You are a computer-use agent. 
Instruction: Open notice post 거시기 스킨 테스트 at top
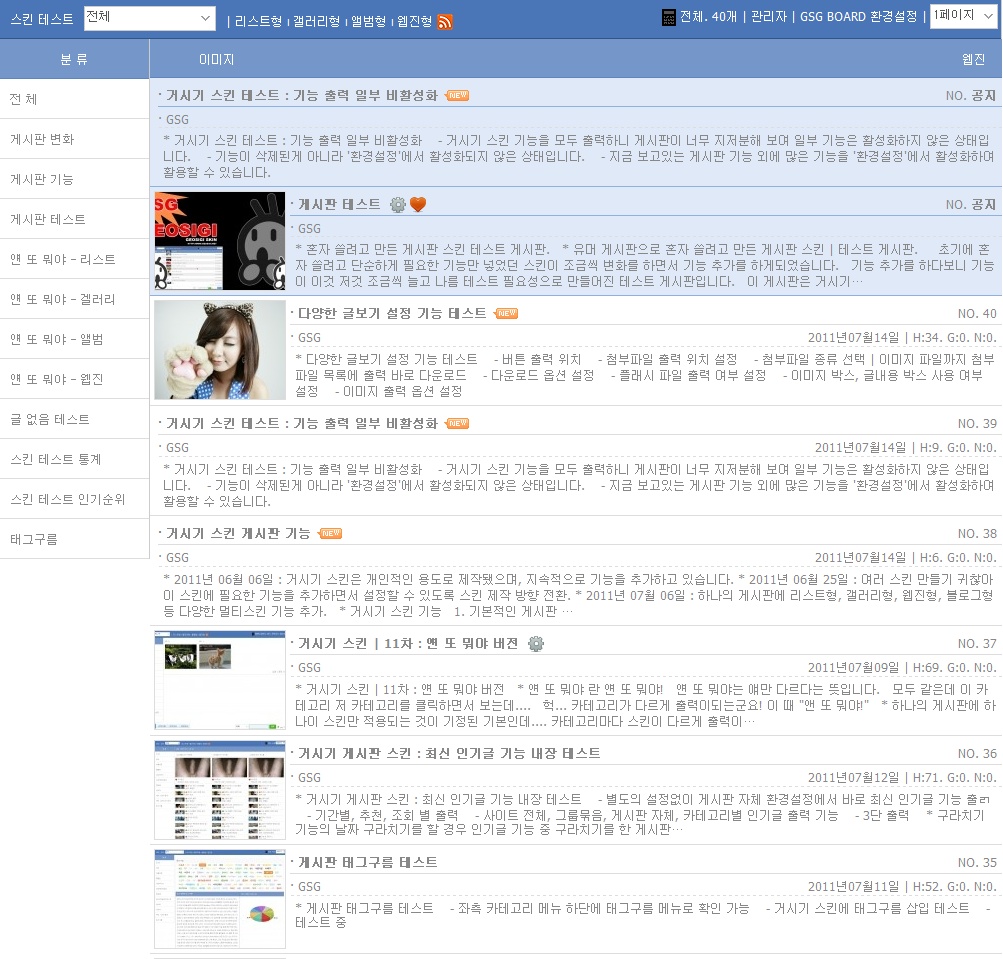pos(302,95)
